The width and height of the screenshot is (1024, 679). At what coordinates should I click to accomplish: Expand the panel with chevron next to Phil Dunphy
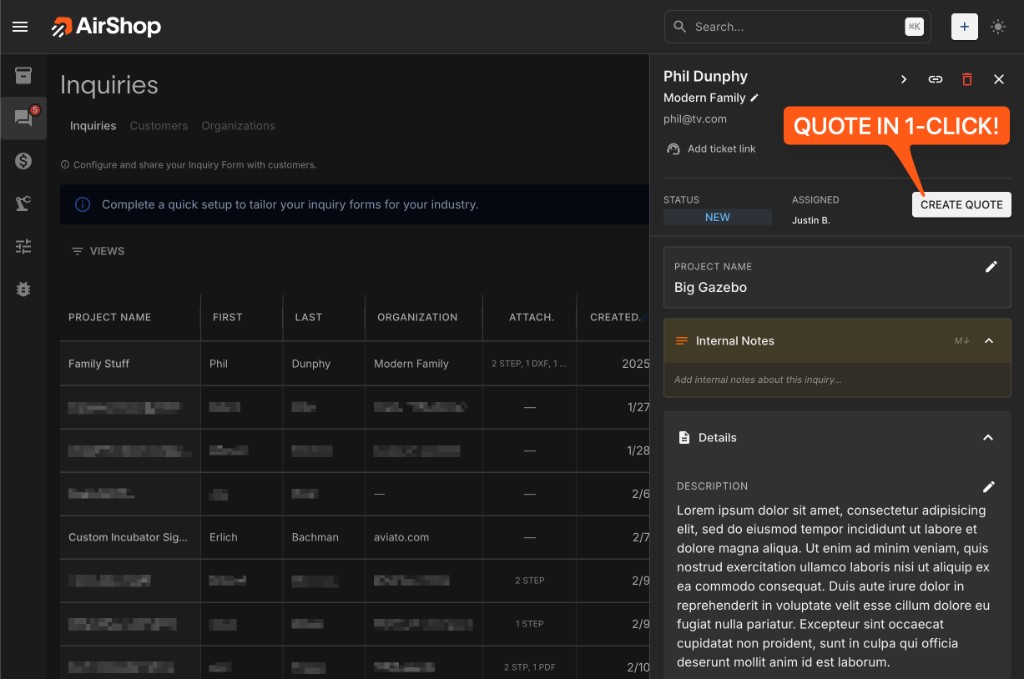[903, 78]
